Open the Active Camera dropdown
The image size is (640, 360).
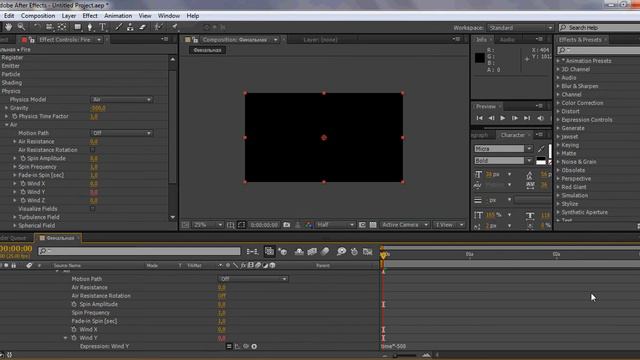click(x=404, y=225)
